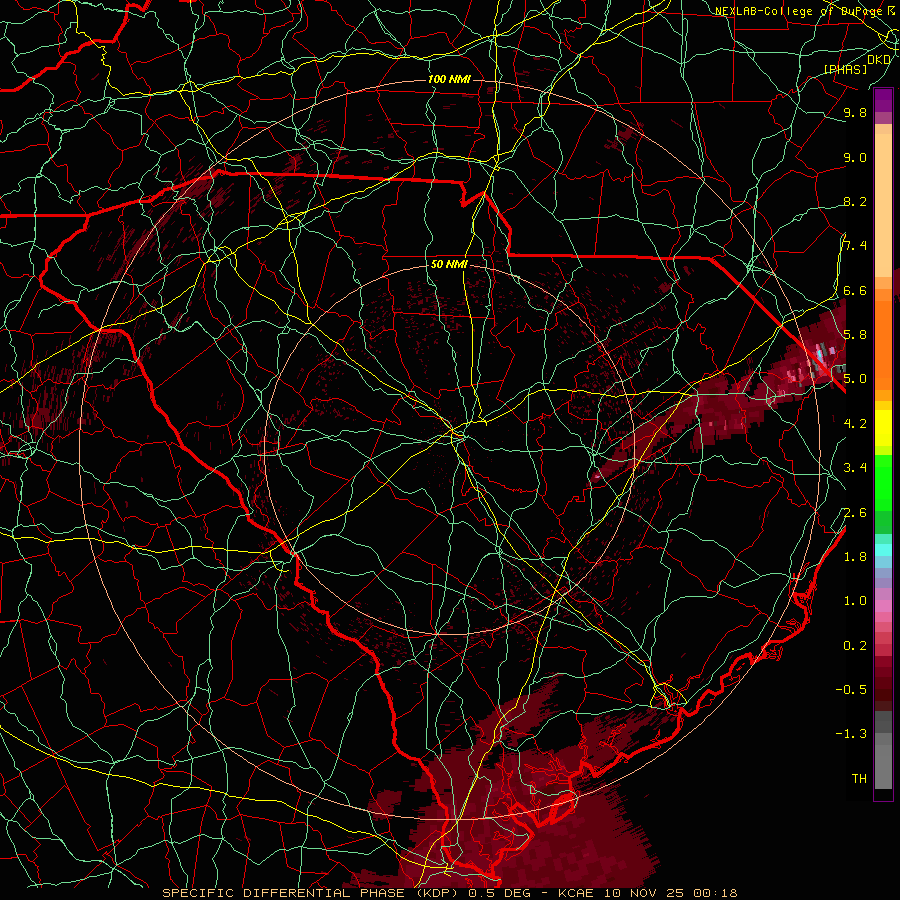The height and width of the screenshot is (900, 900).
Task: Click the purple segment of the color scale
Action: pos(883,100)
